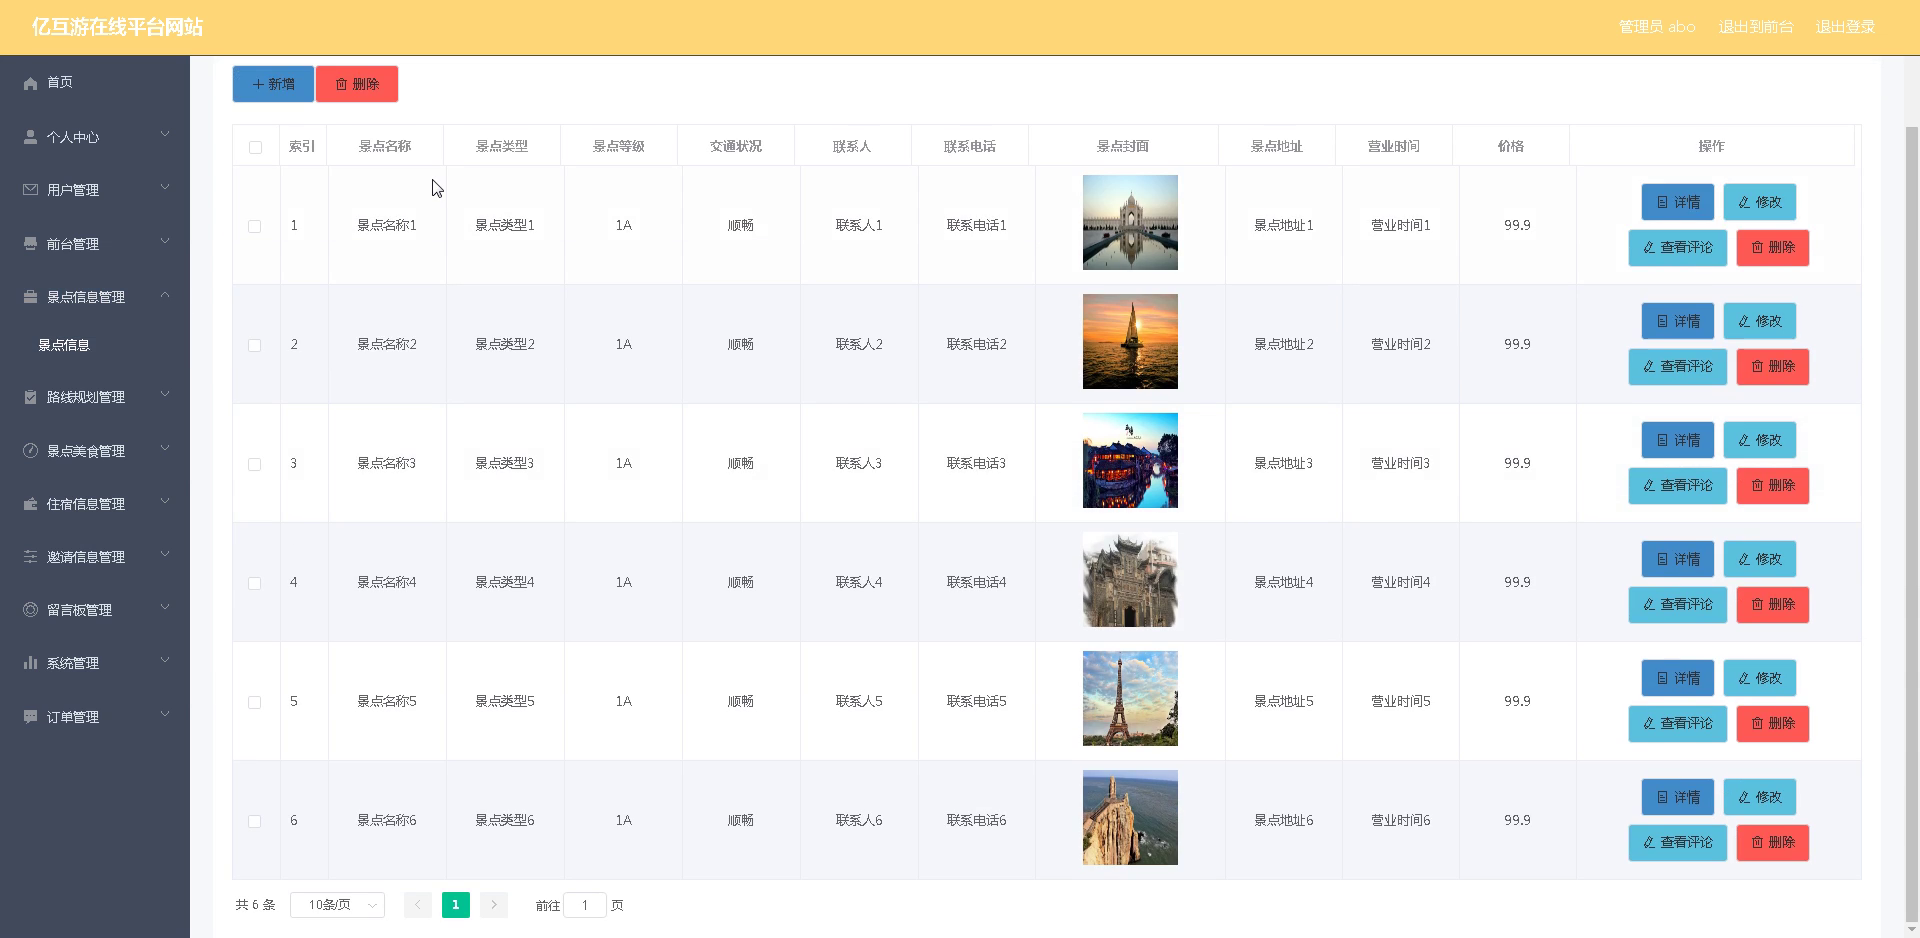Click 查看评论 for 景点名称6
Viewport: 1920px width, 938px height.
(x=1678, y=842)
